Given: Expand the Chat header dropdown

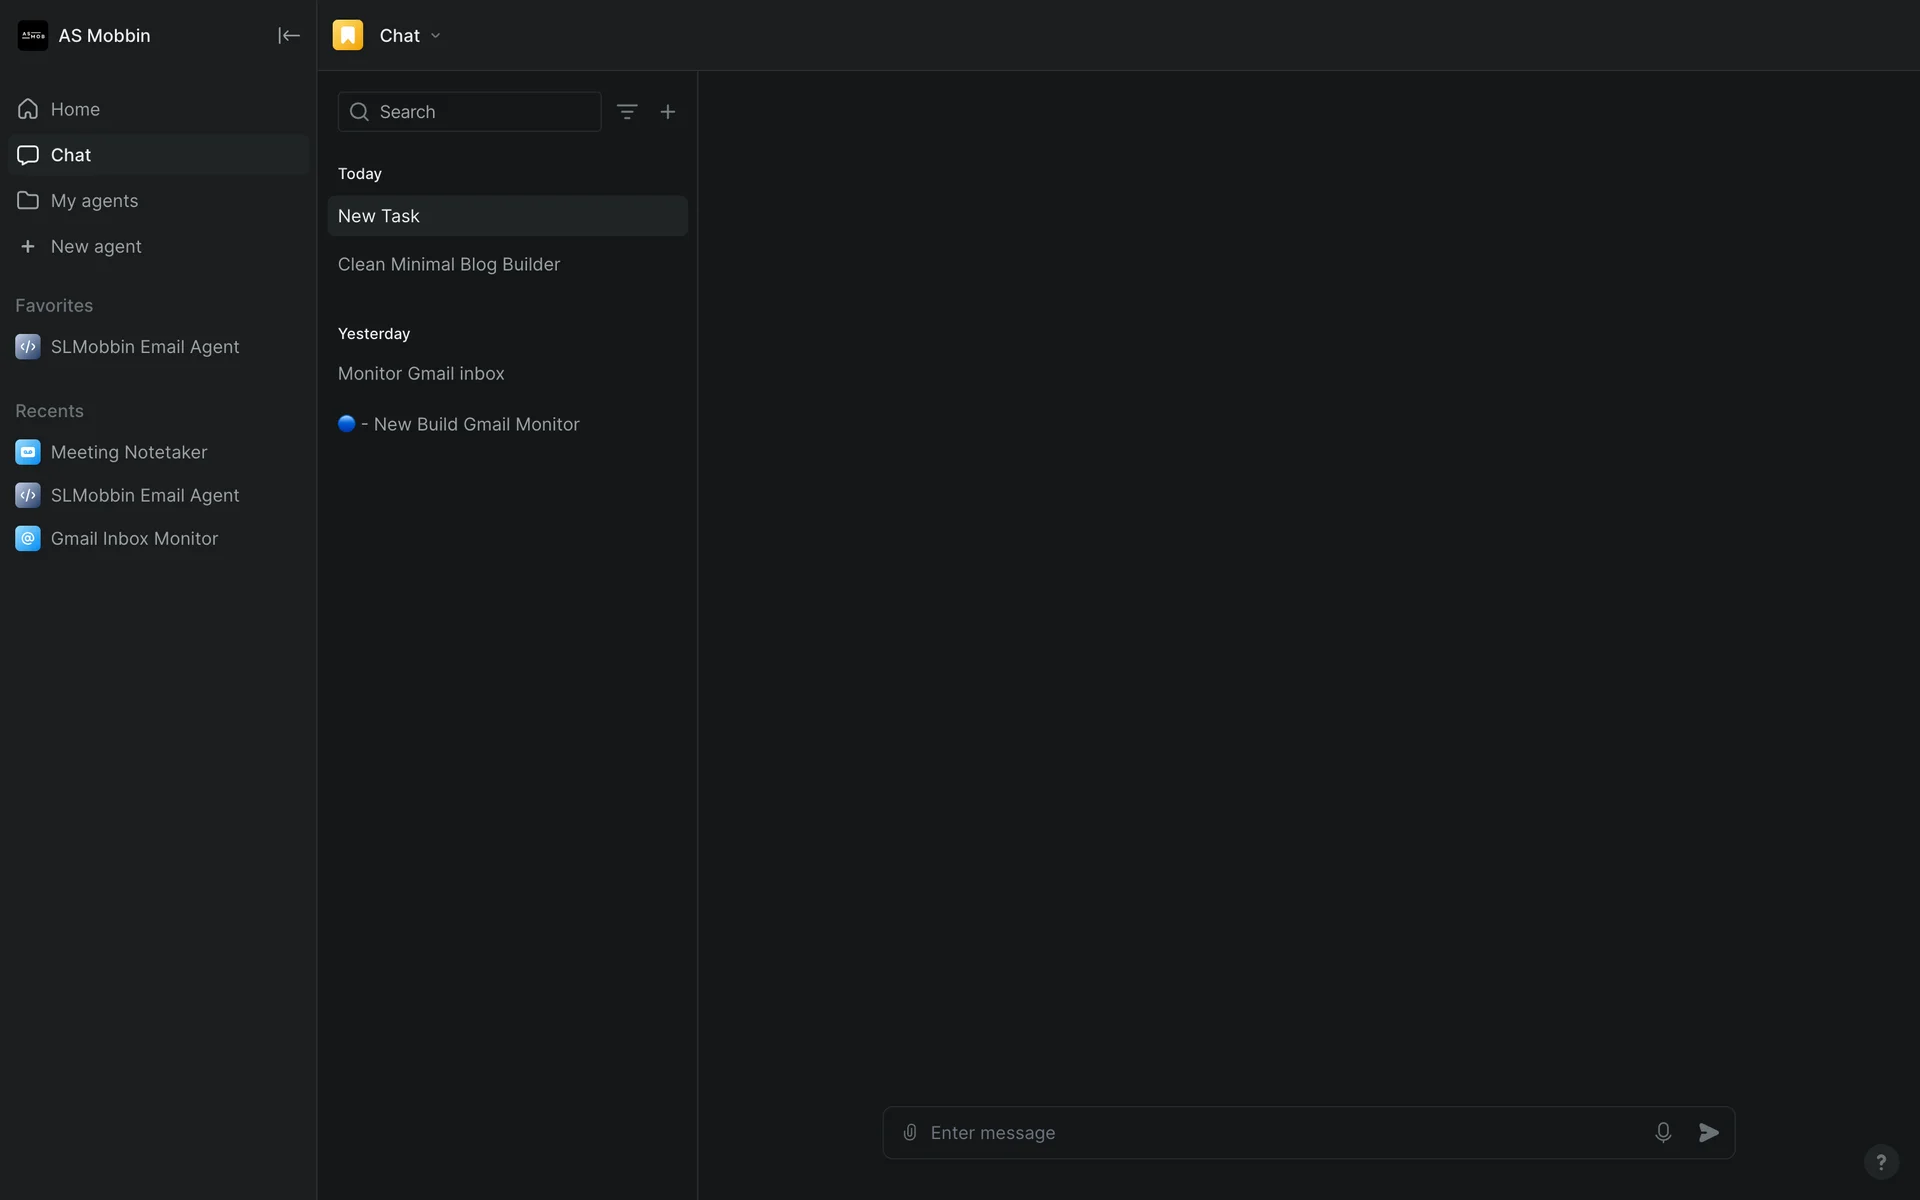Looking at the screenshot, I should (435, 36).
